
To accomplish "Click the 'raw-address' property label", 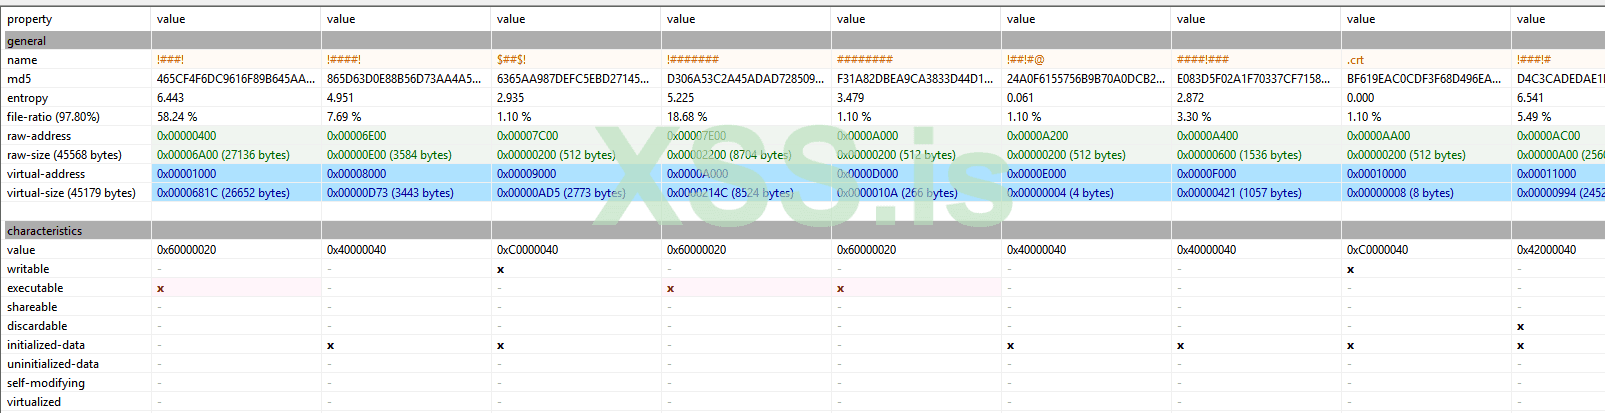I will 39,136.
